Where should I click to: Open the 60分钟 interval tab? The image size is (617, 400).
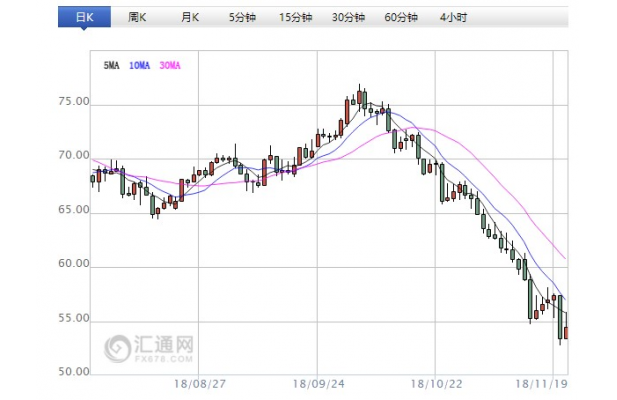click(401, 19)
